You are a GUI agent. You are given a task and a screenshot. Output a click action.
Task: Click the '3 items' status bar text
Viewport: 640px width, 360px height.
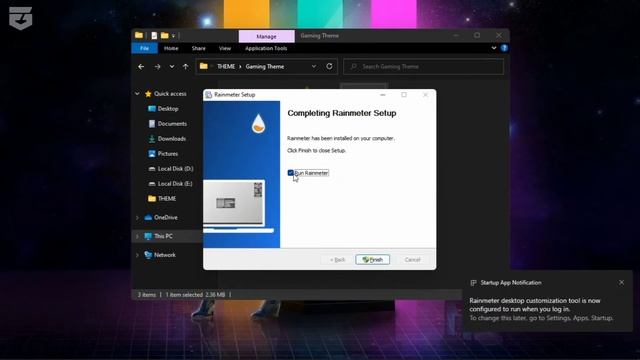[x=147, y=294]
